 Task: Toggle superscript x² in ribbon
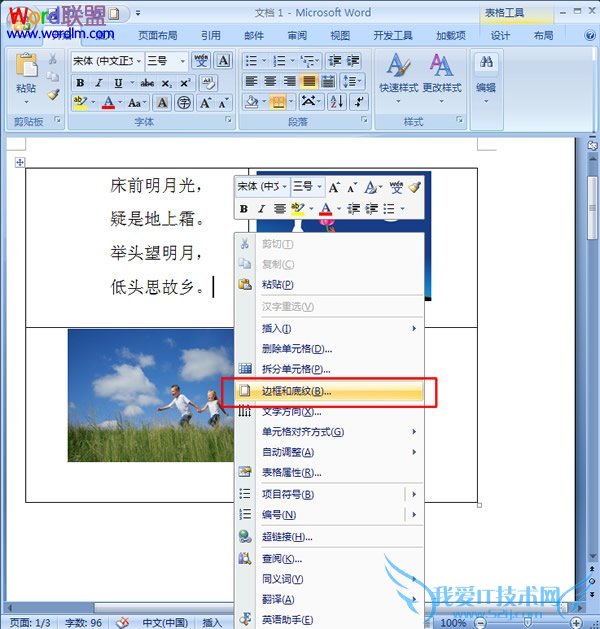tap(185, 83)
